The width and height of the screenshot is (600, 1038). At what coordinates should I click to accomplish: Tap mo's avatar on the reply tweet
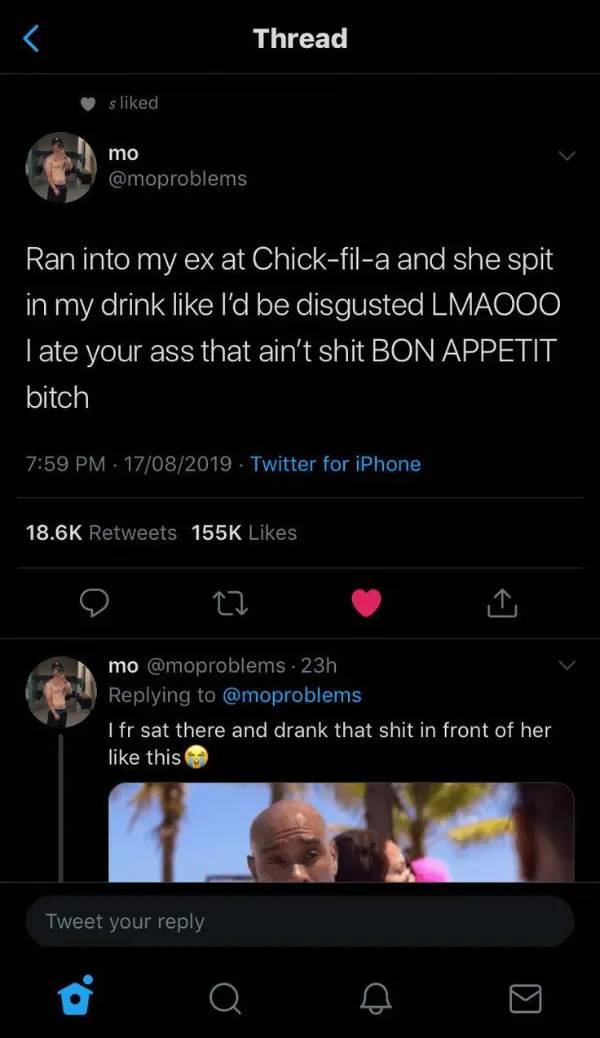coord(61,691)
